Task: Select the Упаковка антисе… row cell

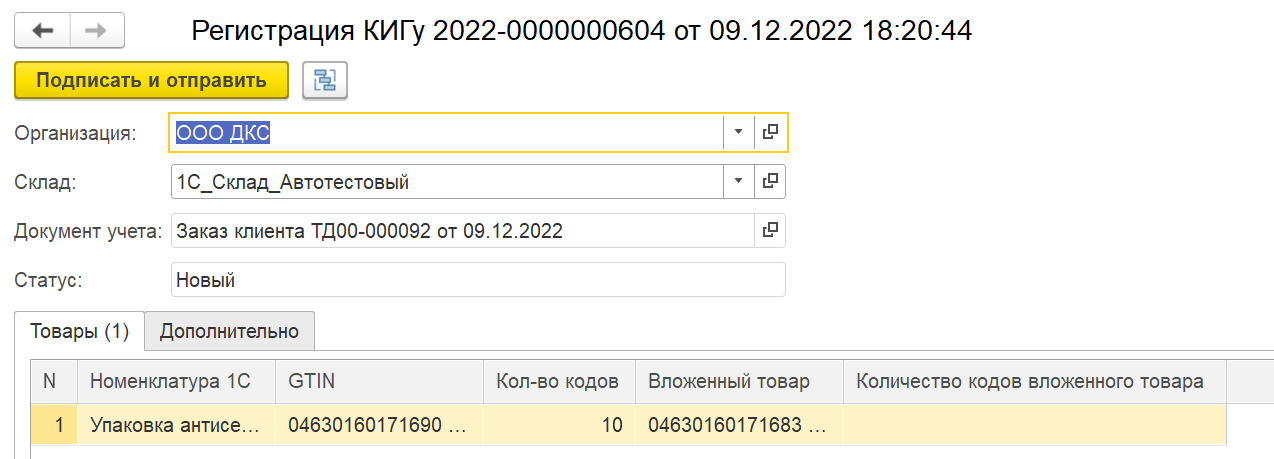Action: [175, 425]
